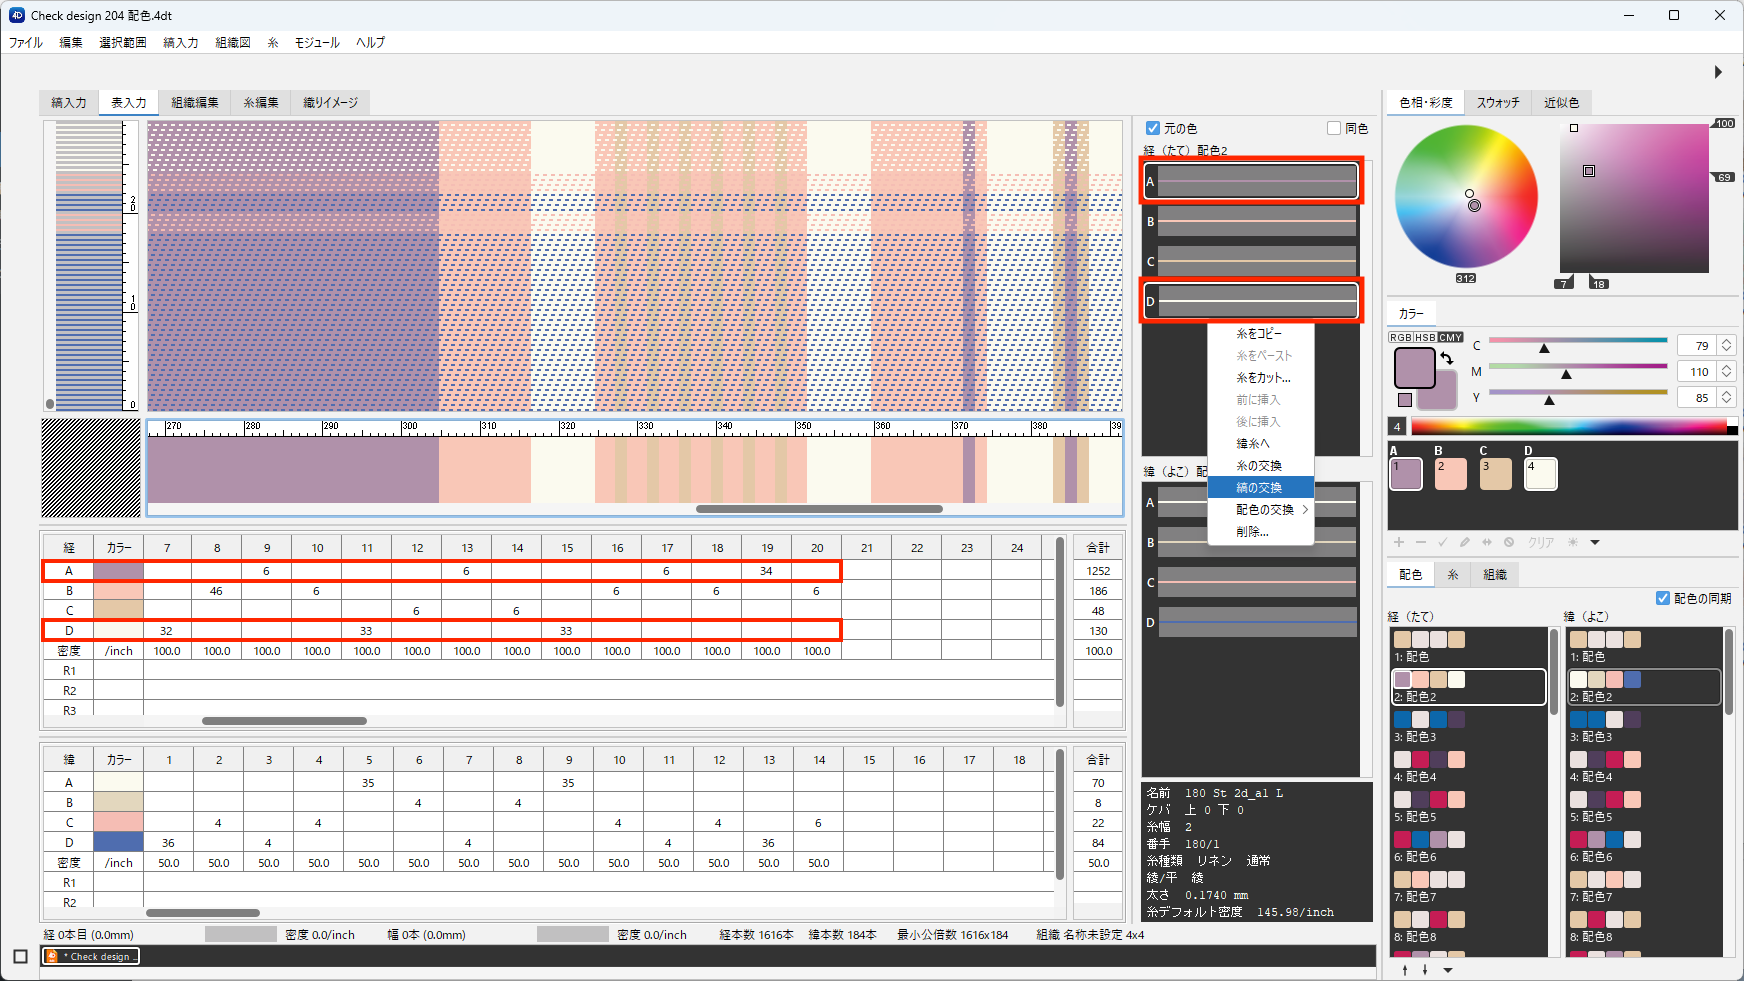The width and height of the screenshot is (1744, 981).
Task: Choose 縞の交換 from the context menu
Action: coord(1259,488)
